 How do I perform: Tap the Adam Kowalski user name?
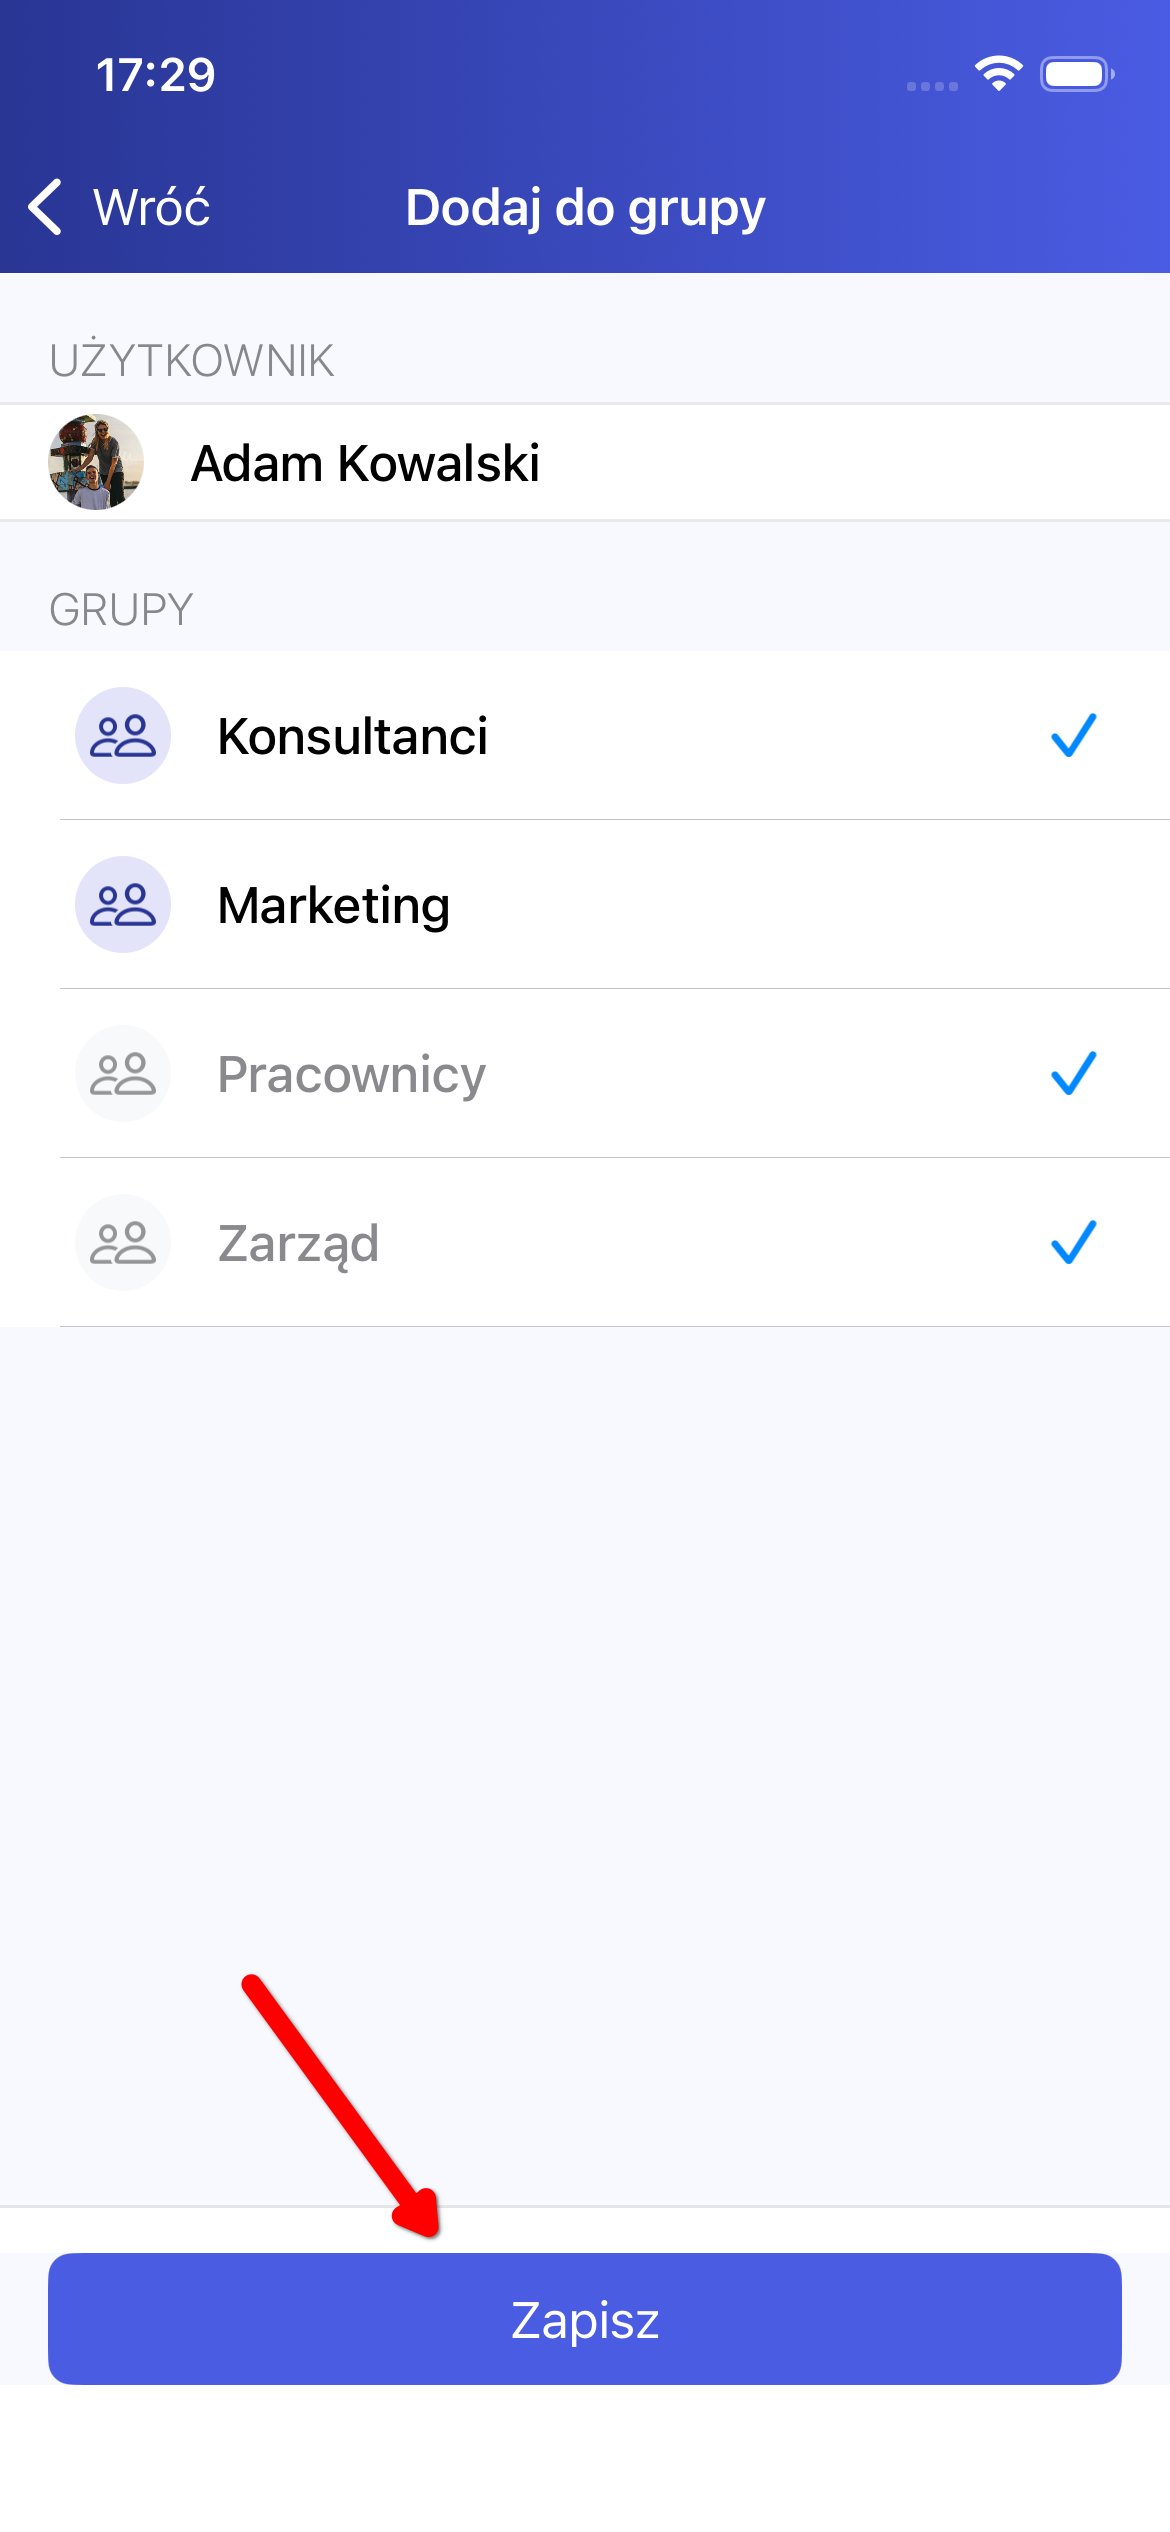pyautogui.click(x=365, y=463)
